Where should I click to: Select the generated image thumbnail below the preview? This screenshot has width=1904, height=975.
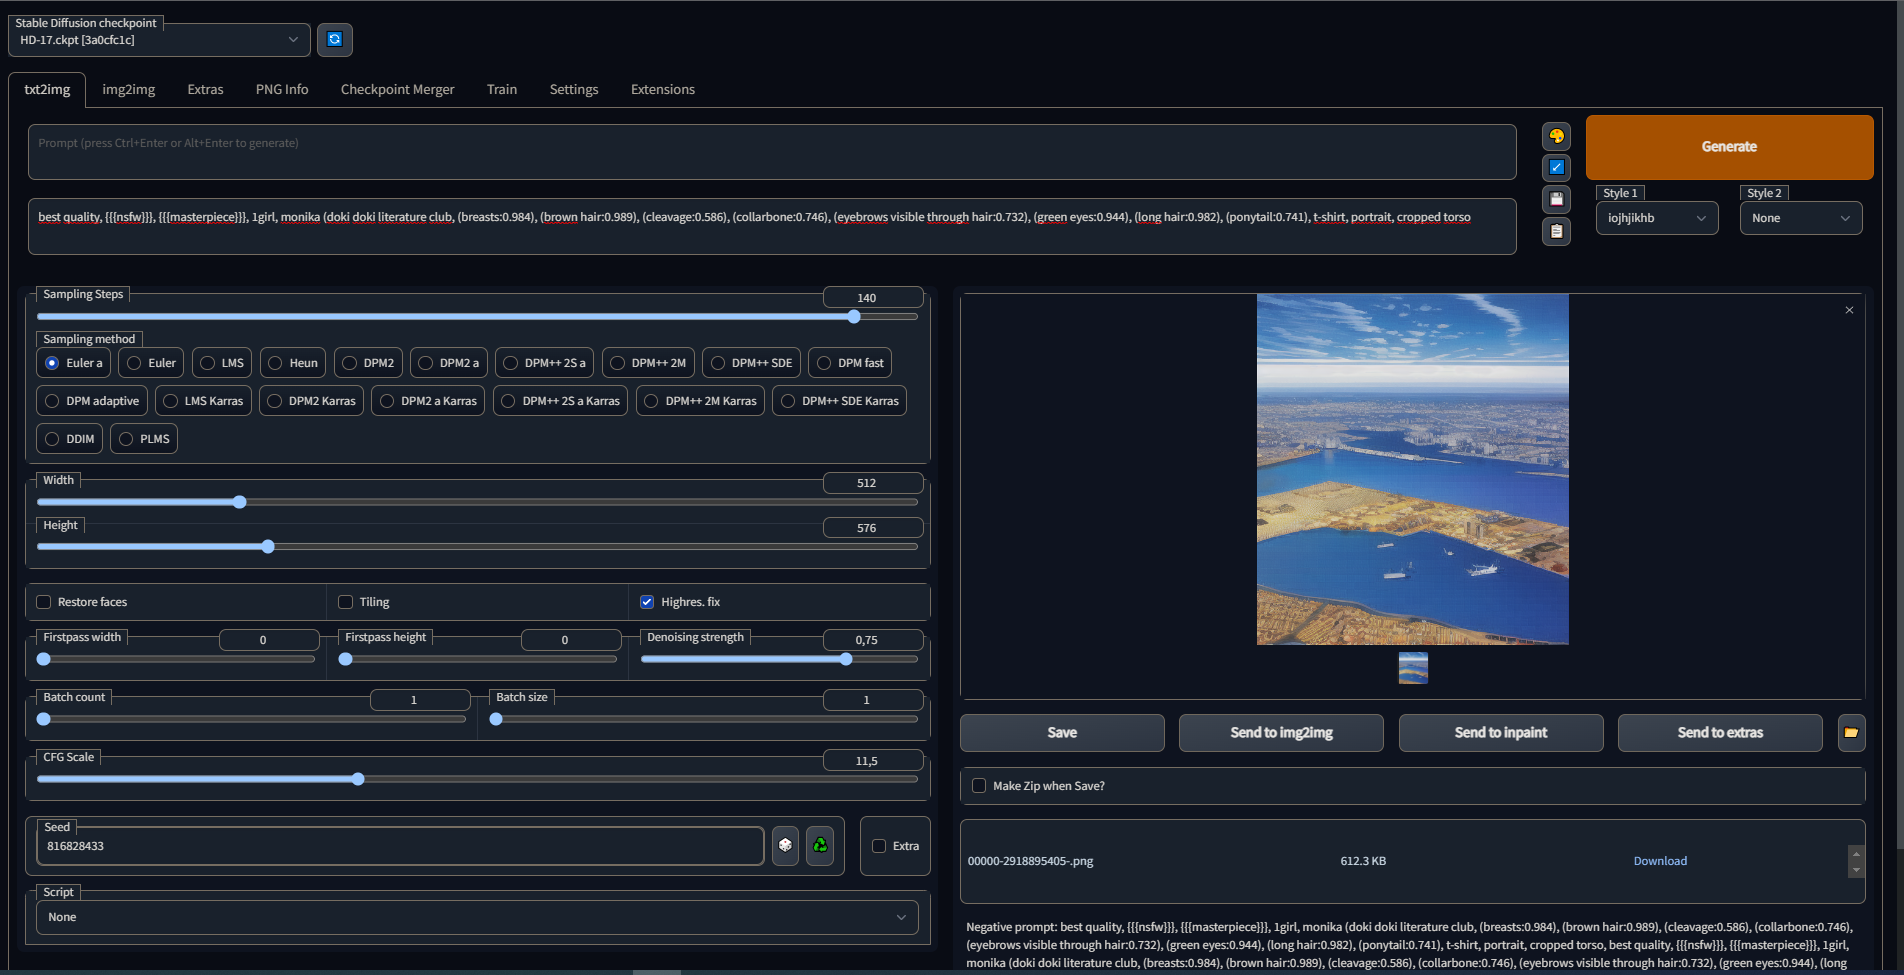(x=1413, y=668)
